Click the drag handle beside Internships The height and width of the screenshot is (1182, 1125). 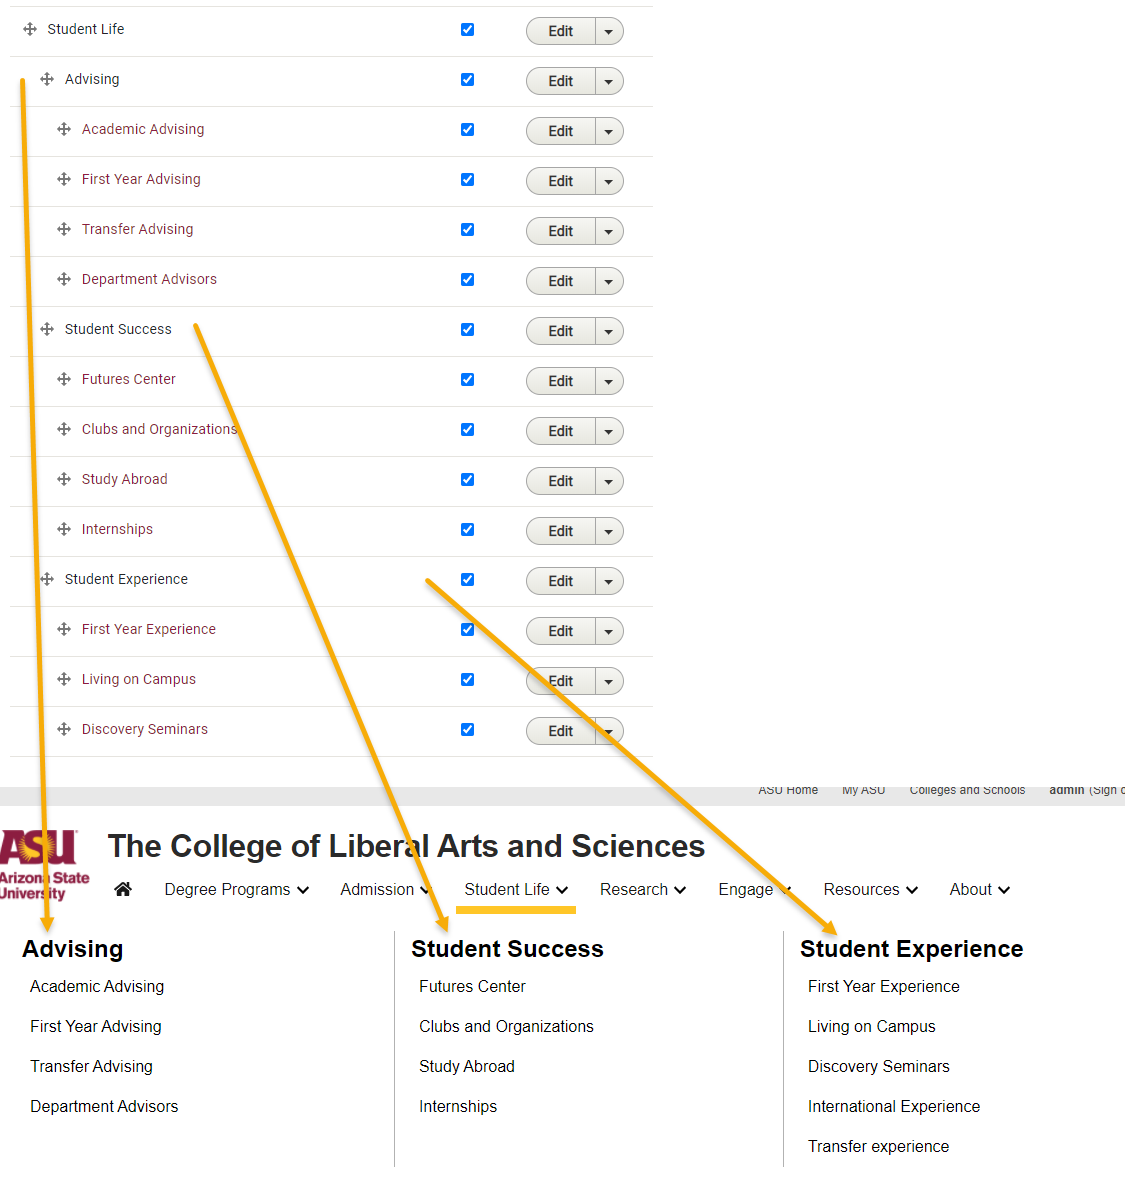(64, 529)
